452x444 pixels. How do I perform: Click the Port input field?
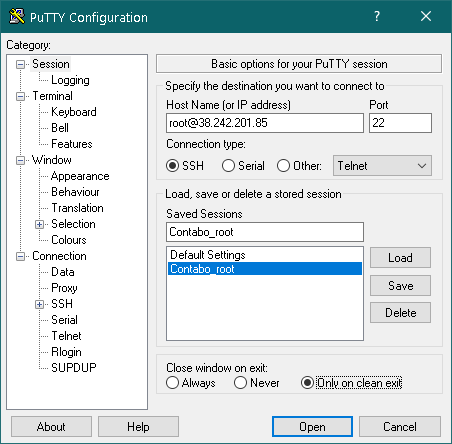(400, 123)
